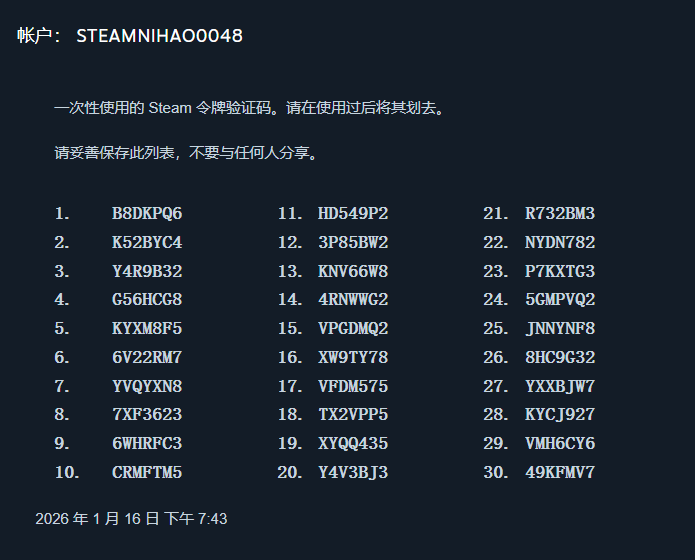695x560 pixels.
Task: Click the code P7KXTG3
Action: [x=560, y=272]
